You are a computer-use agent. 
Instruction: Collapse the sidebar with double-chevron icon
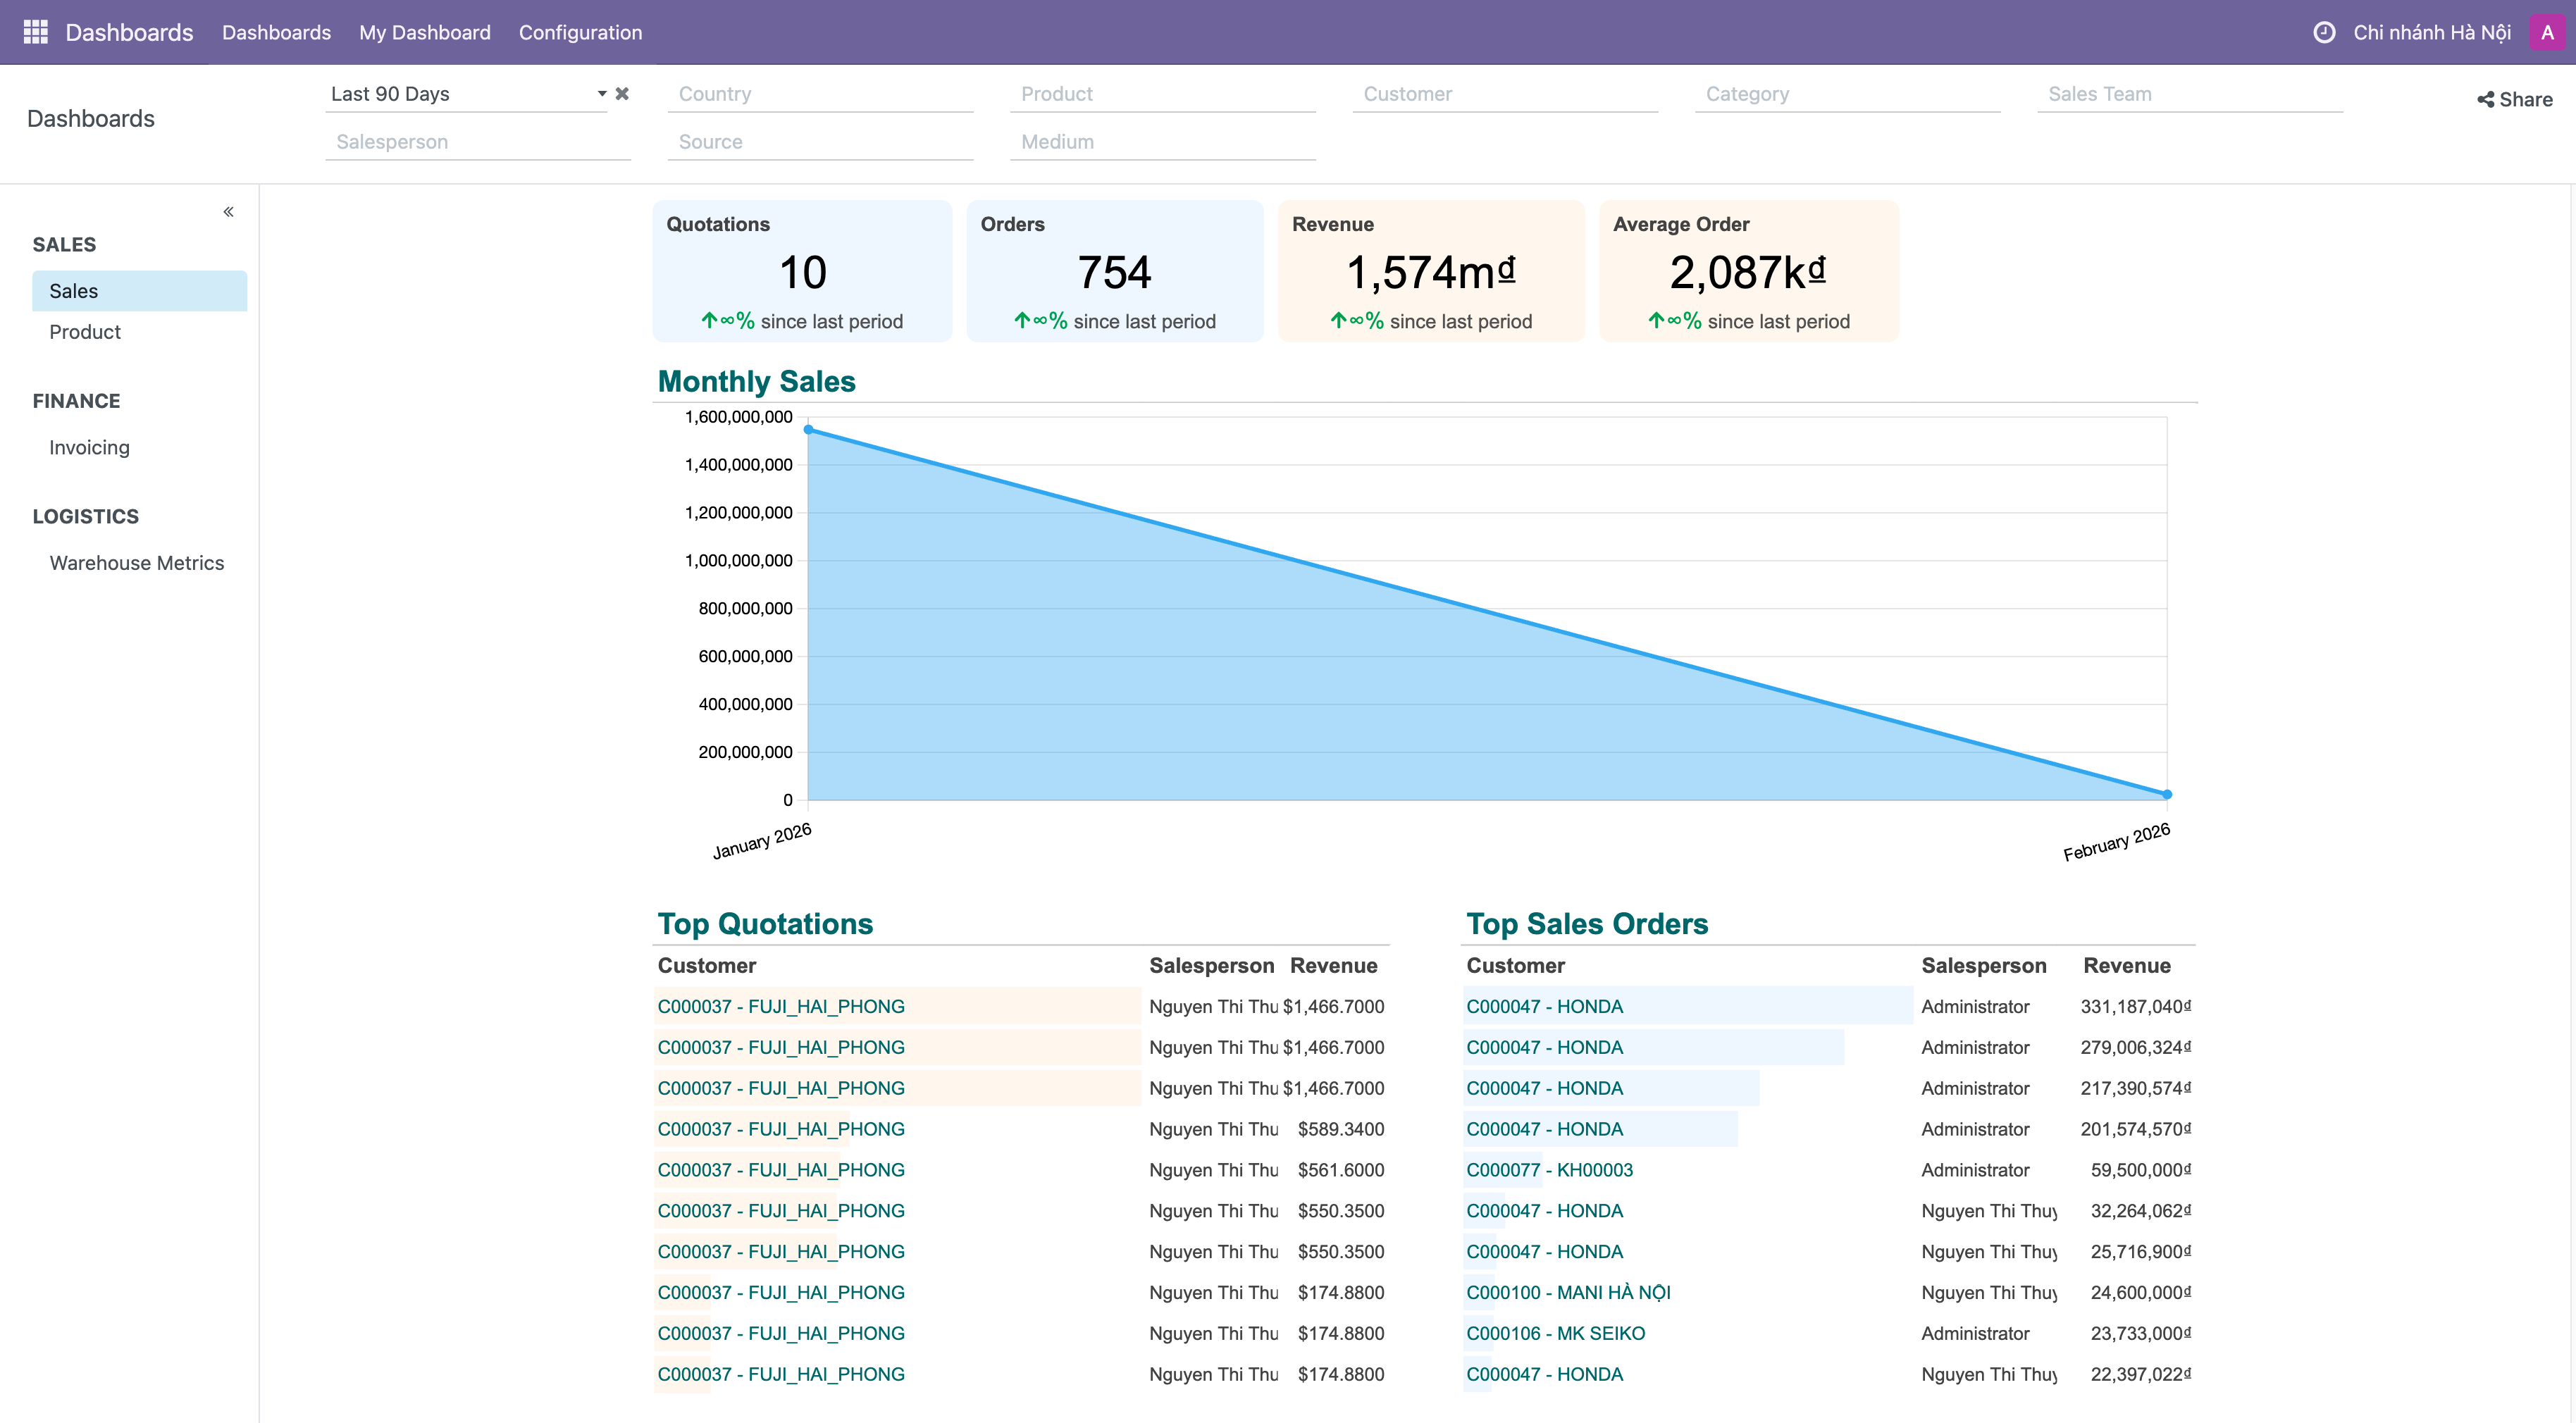pos(228,211)
